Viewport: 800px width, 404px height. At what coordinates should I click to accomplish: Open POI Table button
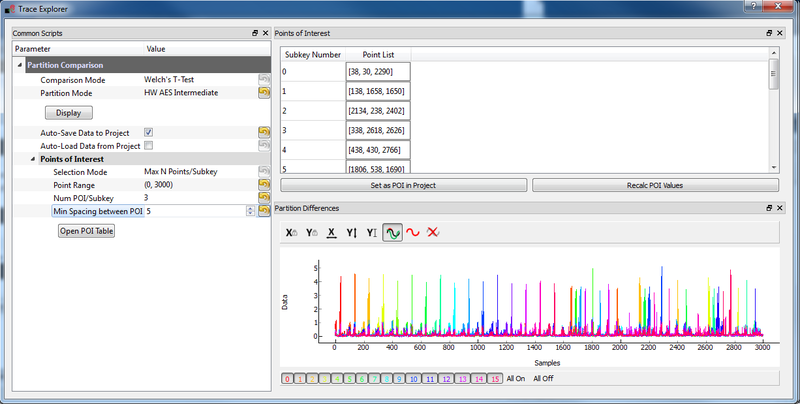[86, 231]
